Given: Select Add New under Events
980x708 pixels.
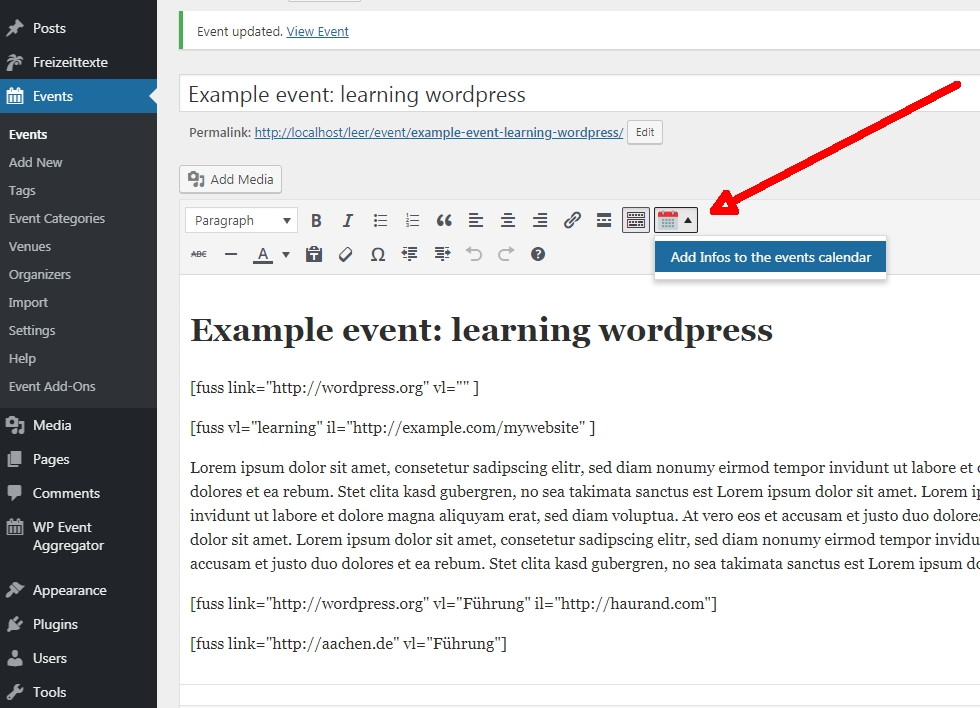Looking at the screenshot, I should (36, 162).
